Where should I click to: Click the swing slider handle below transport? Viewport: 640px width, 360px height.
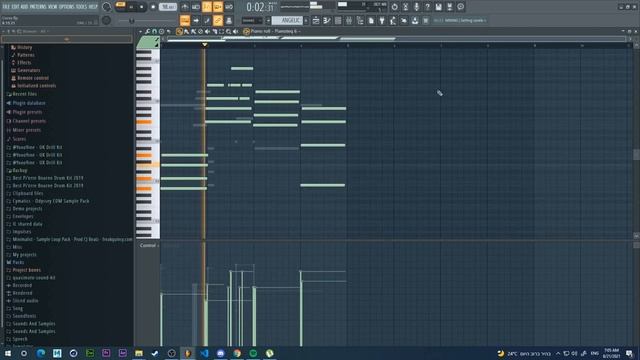(131, 21)
